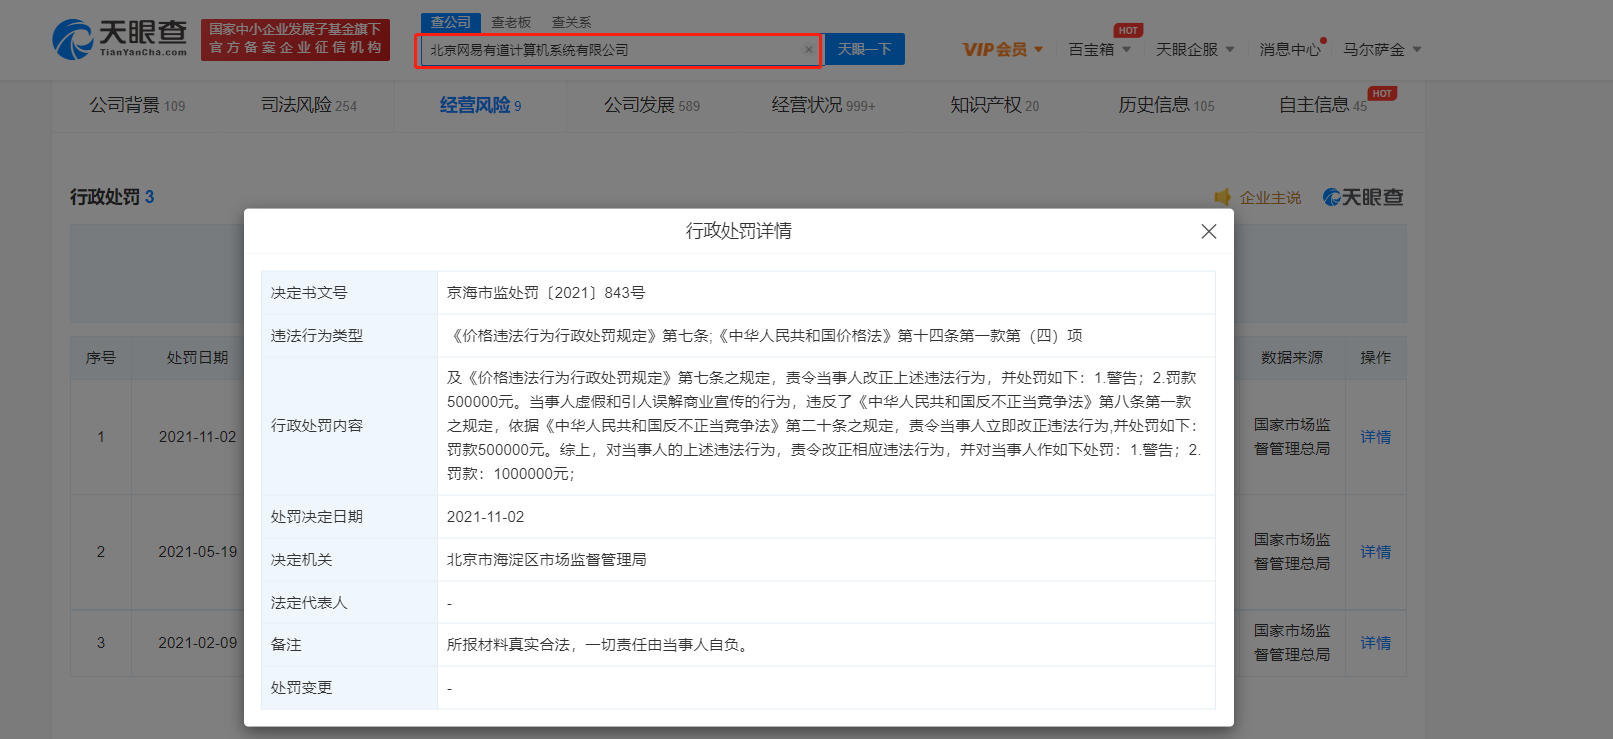Image resolution: width=1613 pixels, height=739 pixels.
Task: Click the 2021-02-09 date cell
Action: click(x=198, y=643)
